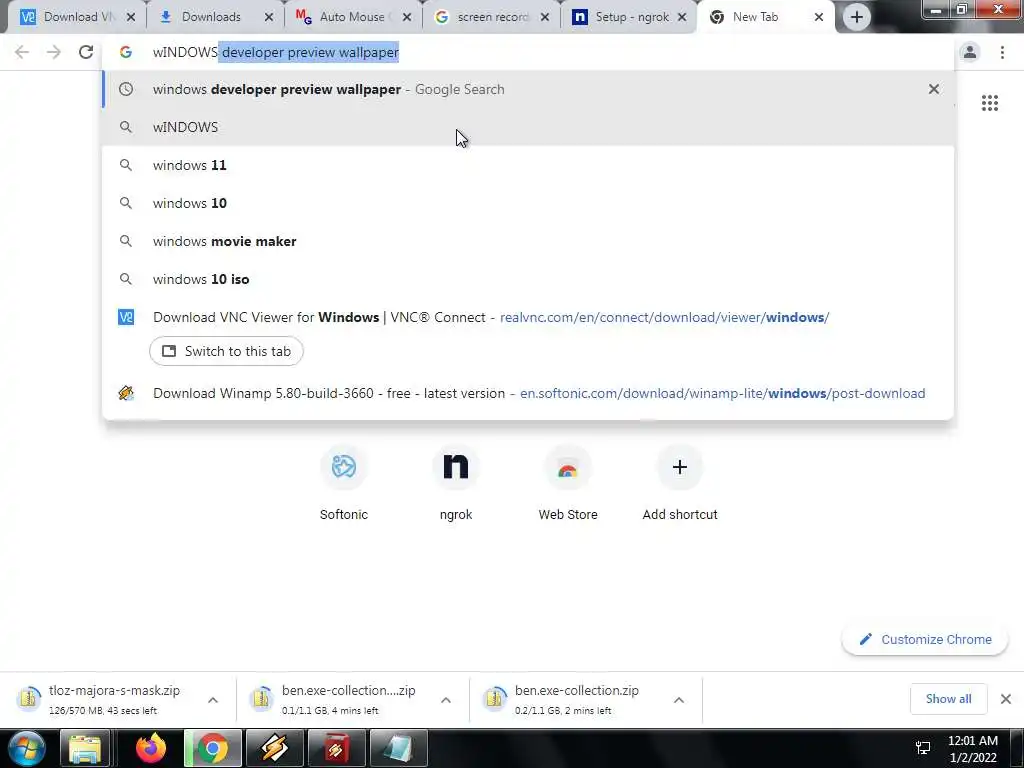Open a new tab with plus button
This screenshot has height=768, width=1024.
pyautogui.click(x=857, y=17)
